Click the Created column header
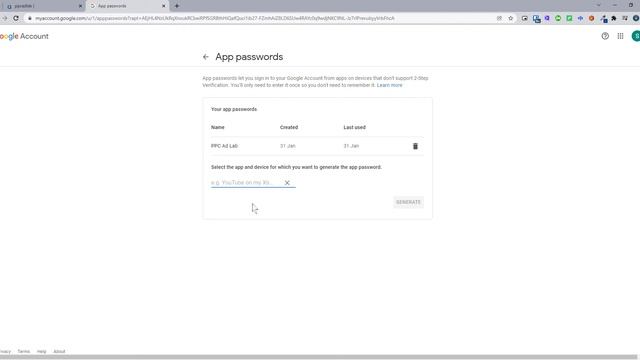The width and height of the screenshot is (640, 360). [289, 127]
